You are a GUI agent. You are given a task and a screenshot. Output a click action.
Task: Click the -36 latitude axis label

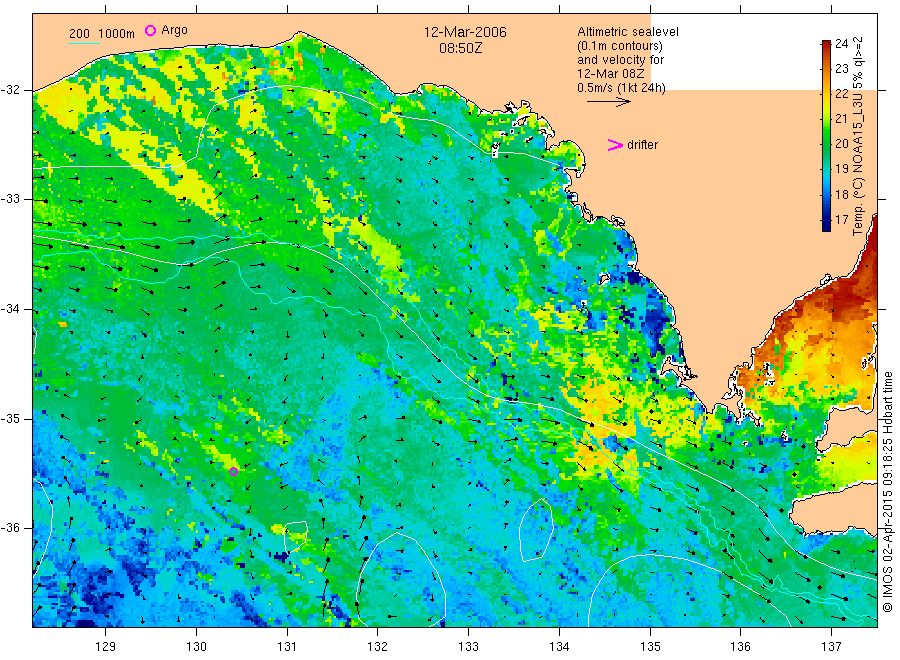point(10,527)
